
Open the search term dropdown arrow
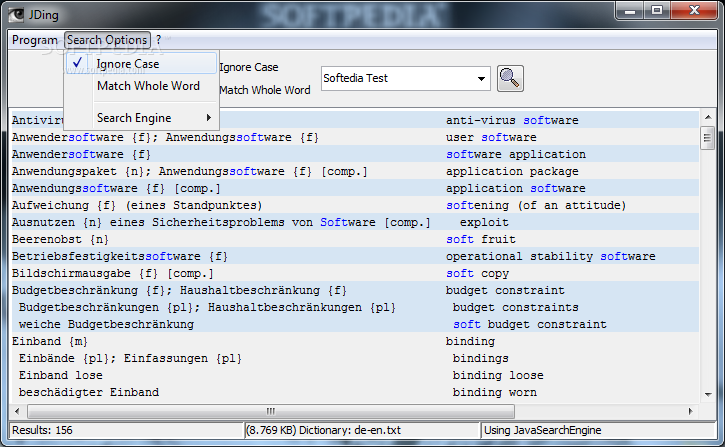(481, 79)
